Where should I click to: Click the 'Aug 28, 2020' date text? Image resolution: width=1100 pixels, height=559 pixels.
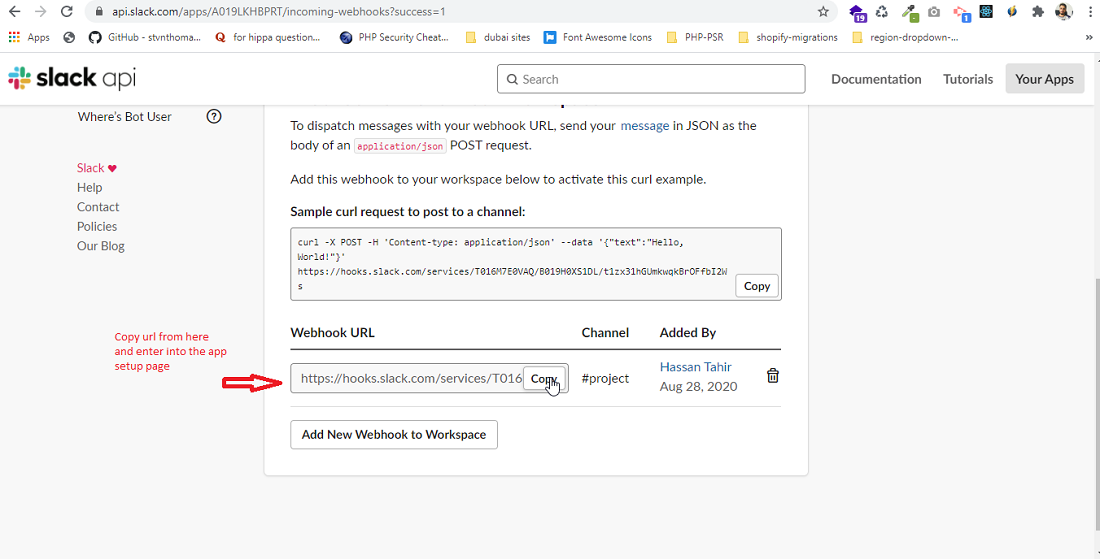pos(698,386)
